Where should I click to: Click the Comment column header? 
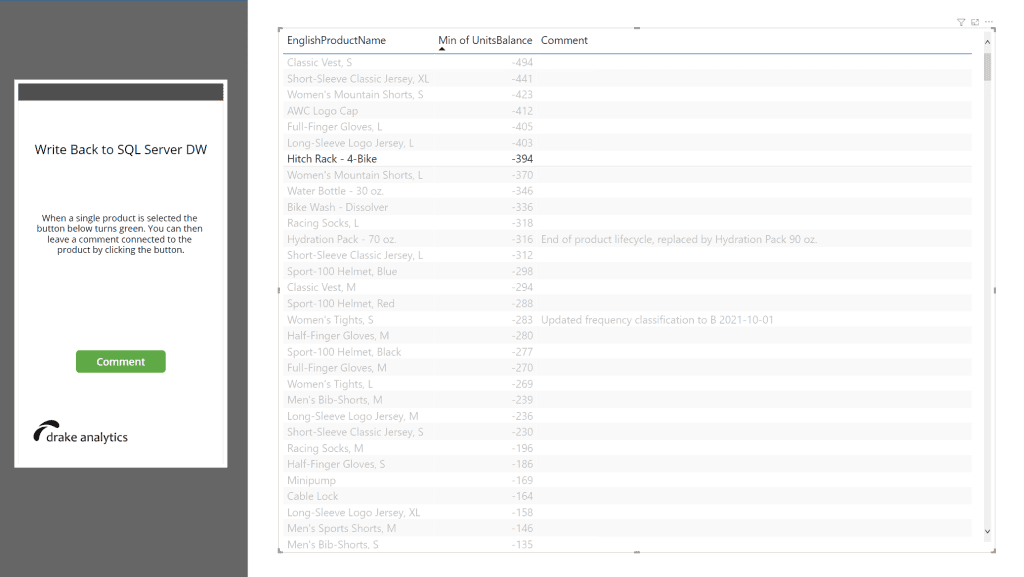564,40
